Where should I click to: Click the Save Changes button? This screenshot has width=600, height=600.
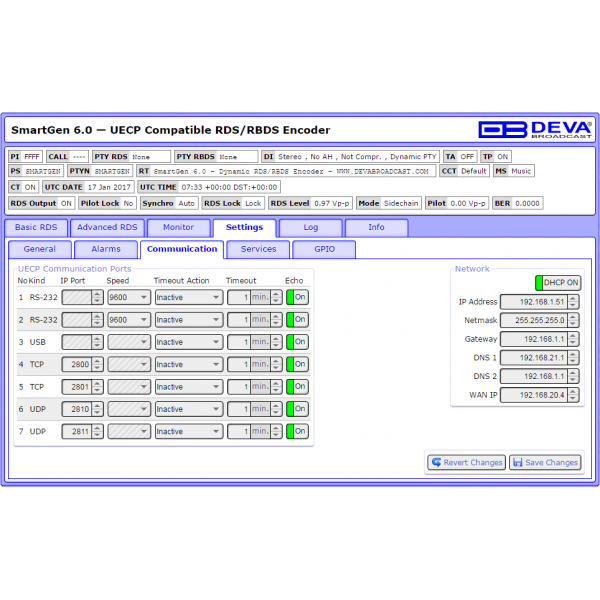[545, 462]
